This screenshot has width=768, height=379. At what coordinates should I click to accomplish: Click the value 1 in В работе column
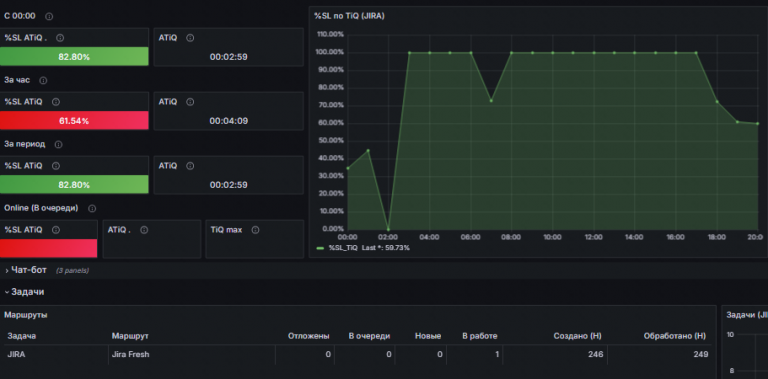(497, 355)
